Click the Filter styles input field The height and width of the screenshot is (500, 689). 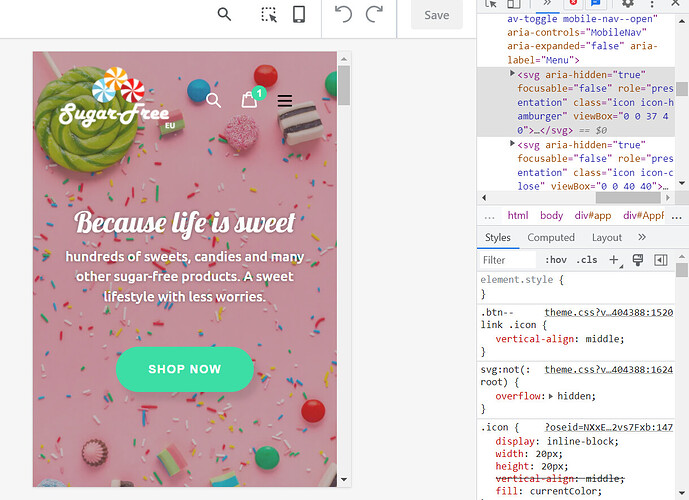tap(507, 260)
